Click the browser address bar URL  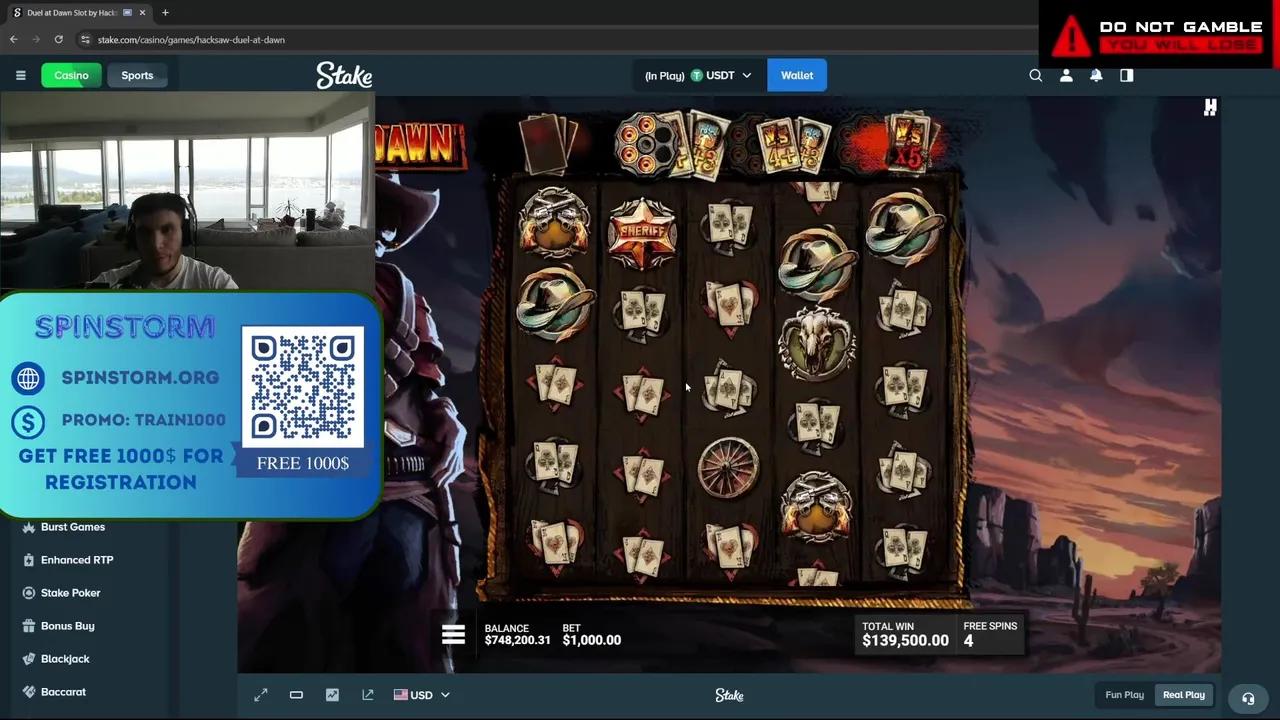point(191,39)
